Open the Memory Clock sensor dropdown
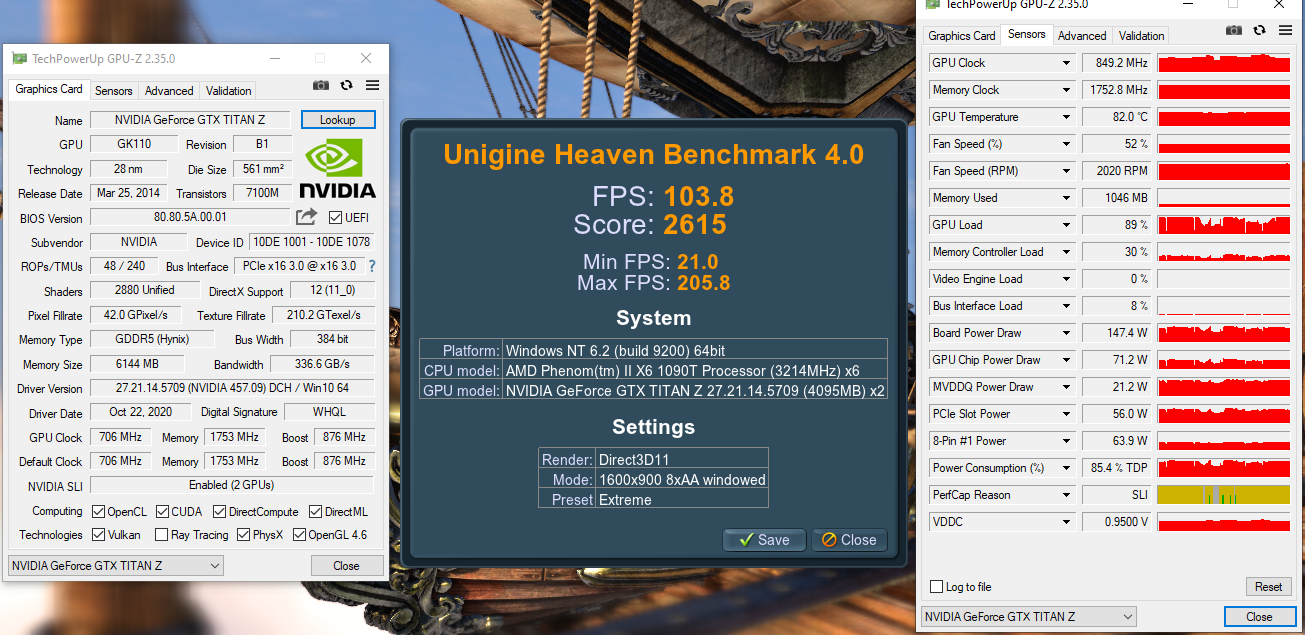Viewport: 1305px width, 635px height. click(1066, 90)
